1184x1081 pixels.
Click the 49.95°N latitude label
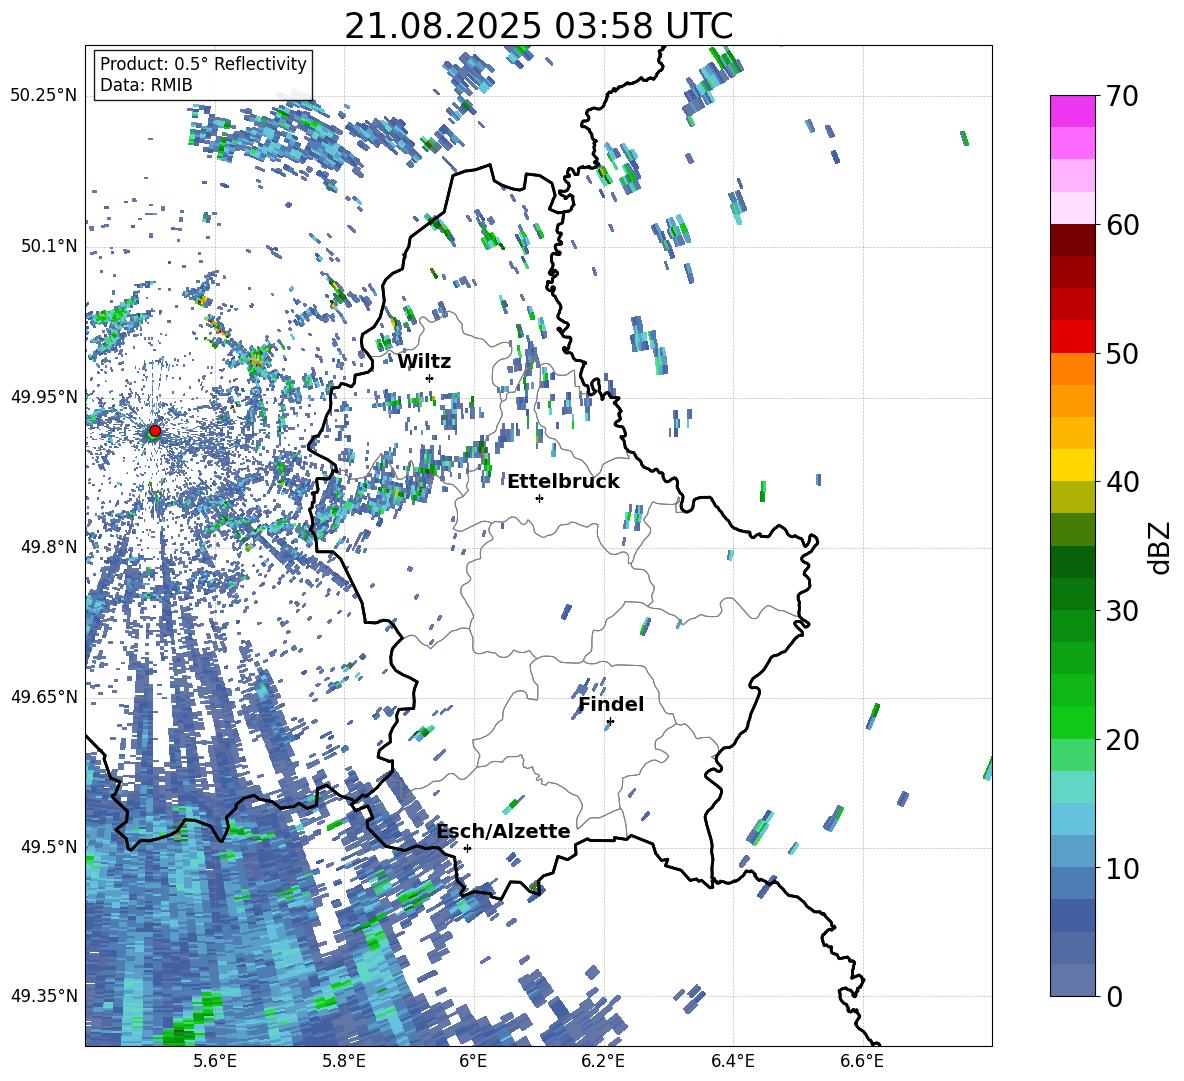tap(44, 396)
